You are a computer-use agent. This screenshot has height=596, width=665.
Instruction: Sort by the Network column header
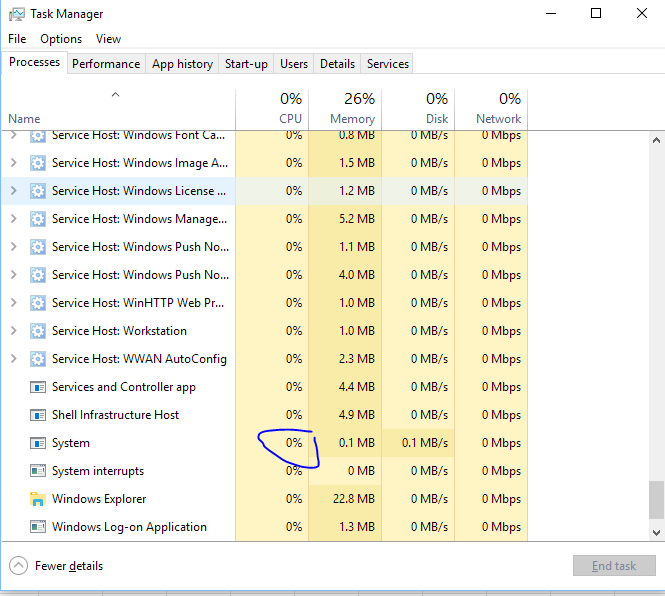(x=491, y=109)
